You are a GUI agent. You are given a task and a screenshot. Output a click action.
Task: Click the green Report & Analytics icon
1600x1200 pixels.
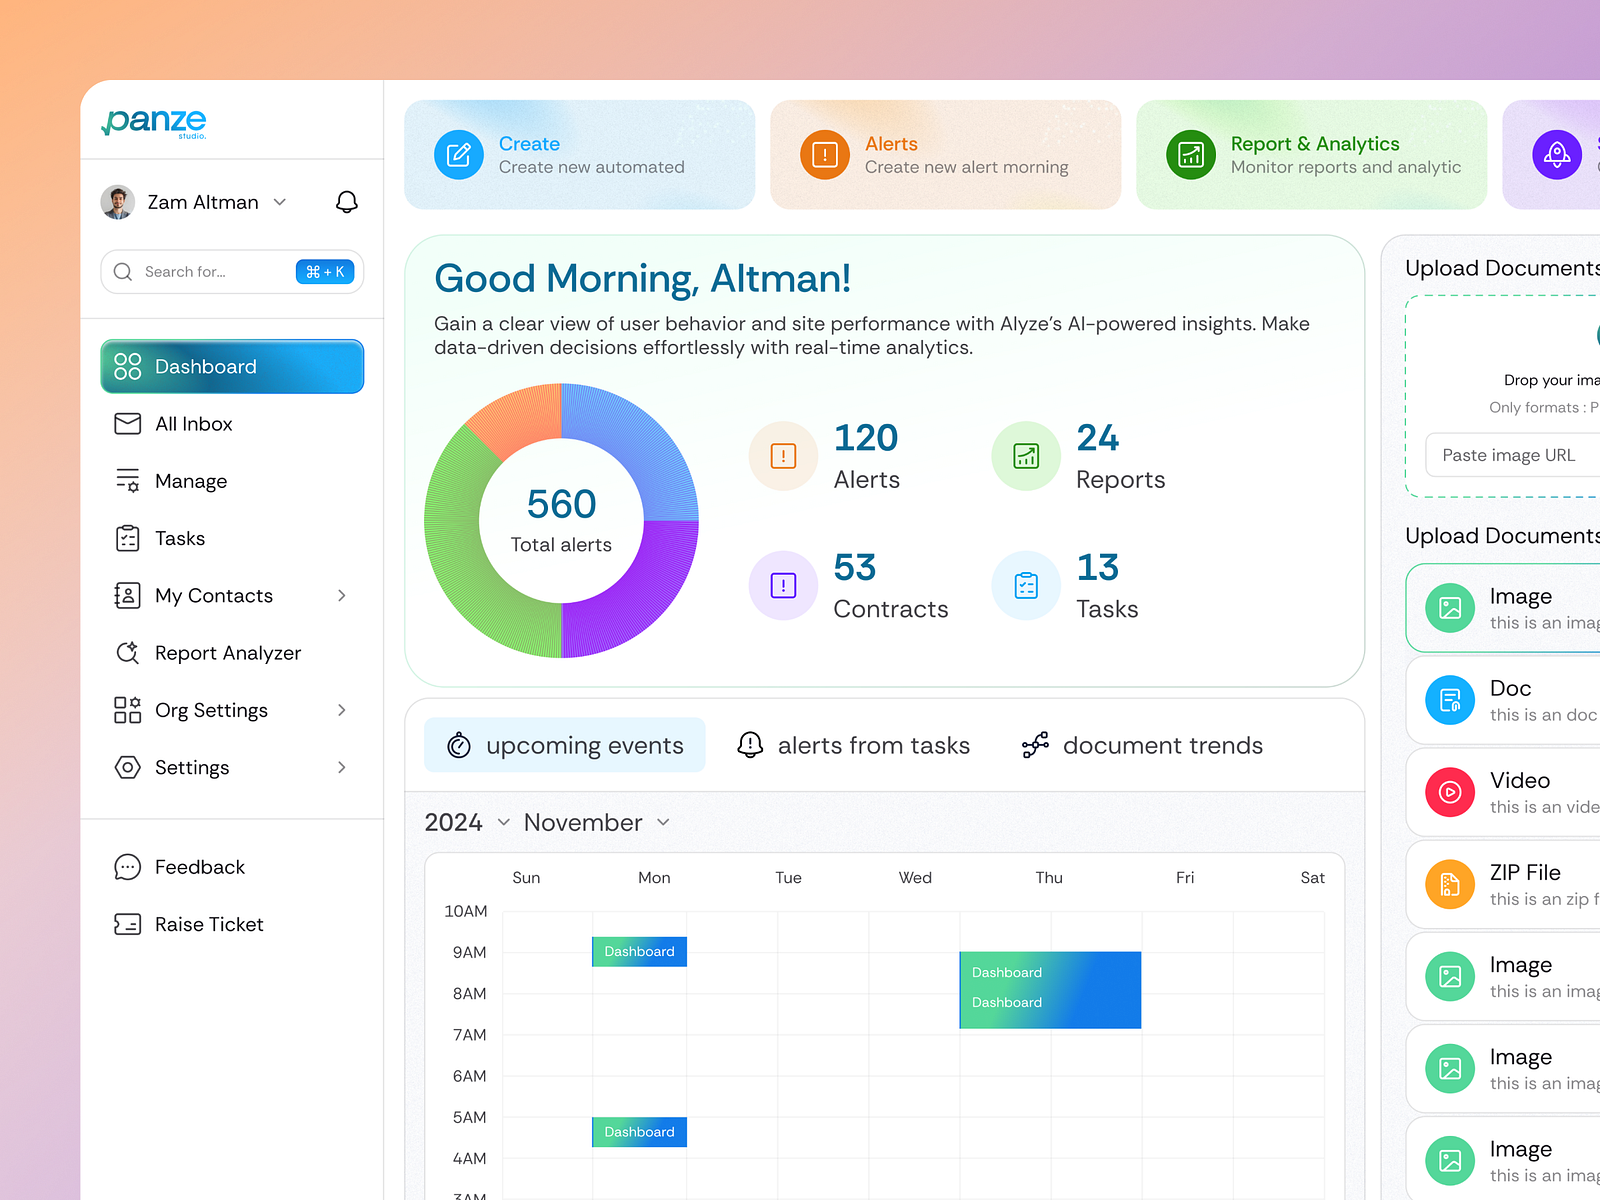(1191, 155)
